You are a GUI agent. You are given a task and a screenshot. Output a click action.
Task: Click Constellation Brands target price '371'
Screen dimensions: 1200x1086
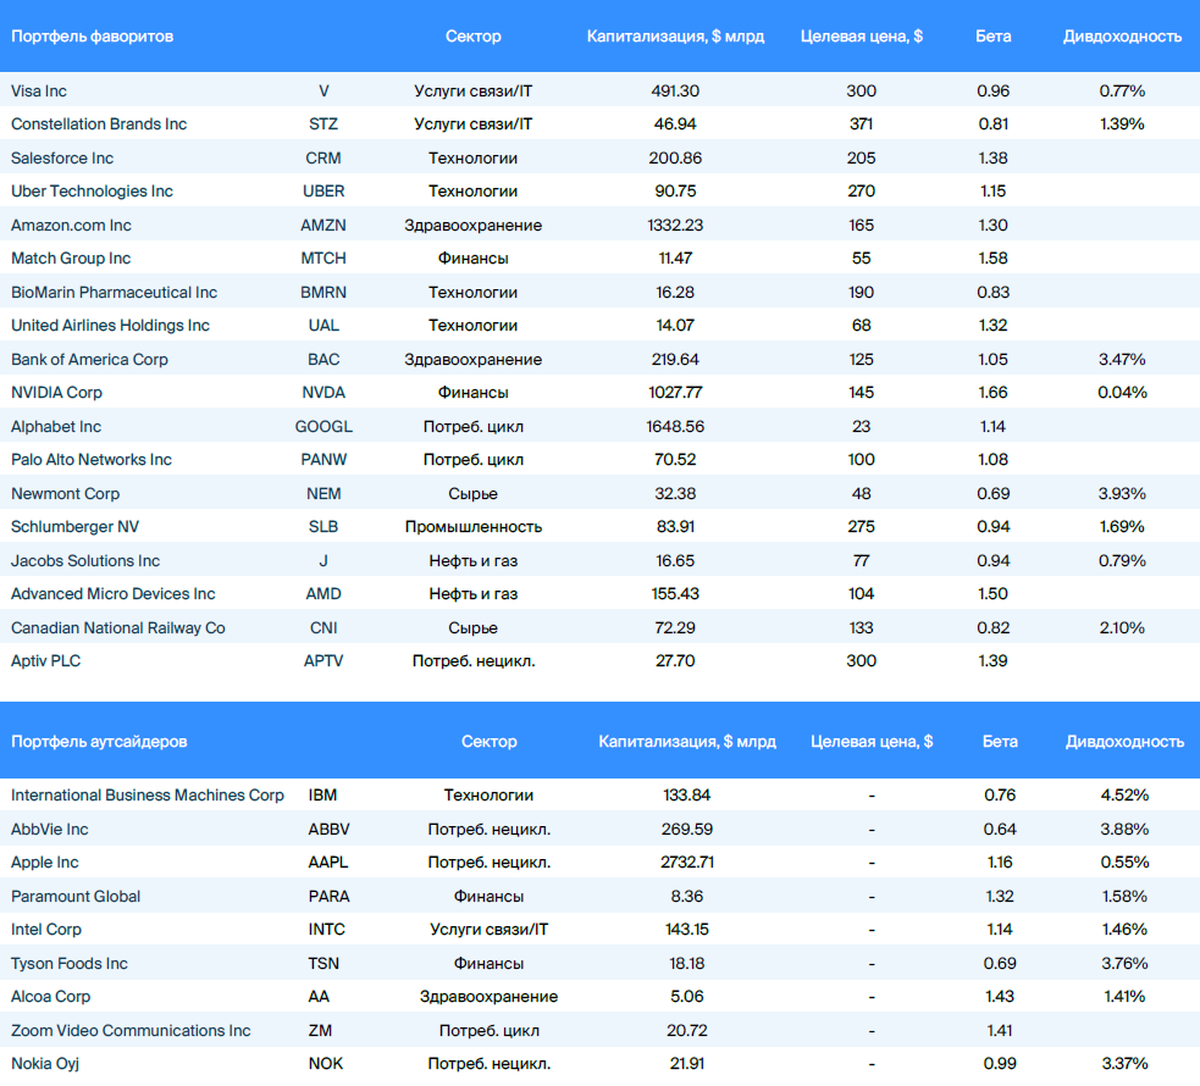(861, 124)
